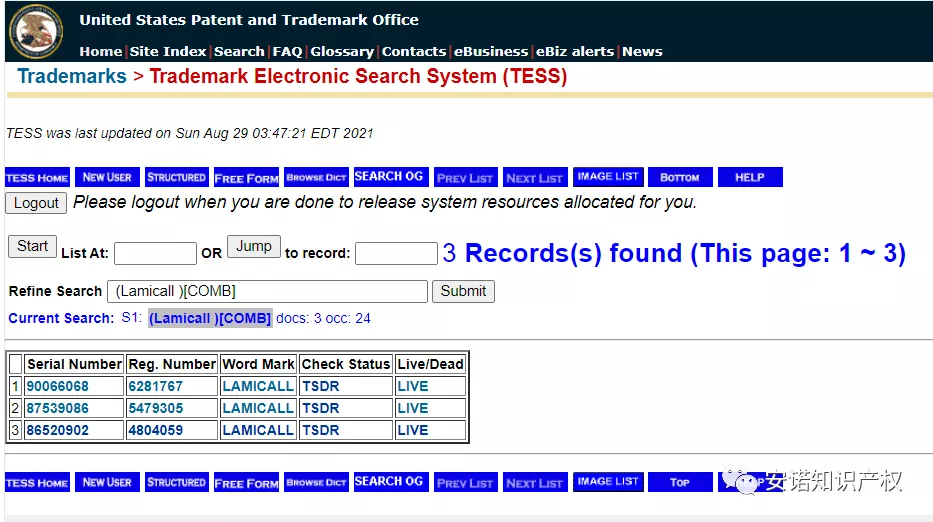Click bottom Next List button
933x522 pixels.
click(x=535, y=482)
